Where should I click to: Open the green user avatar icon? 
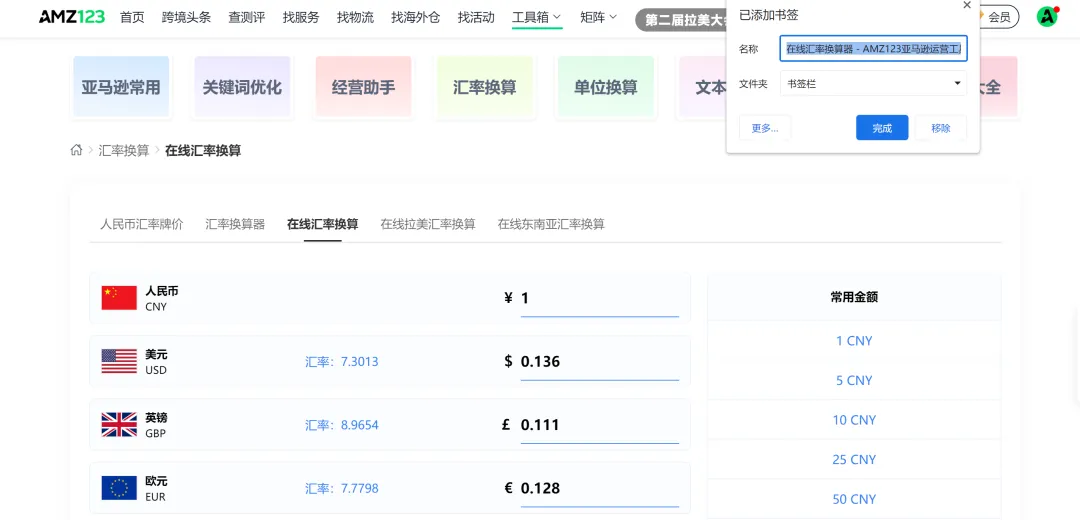(x=1047, y=17)
